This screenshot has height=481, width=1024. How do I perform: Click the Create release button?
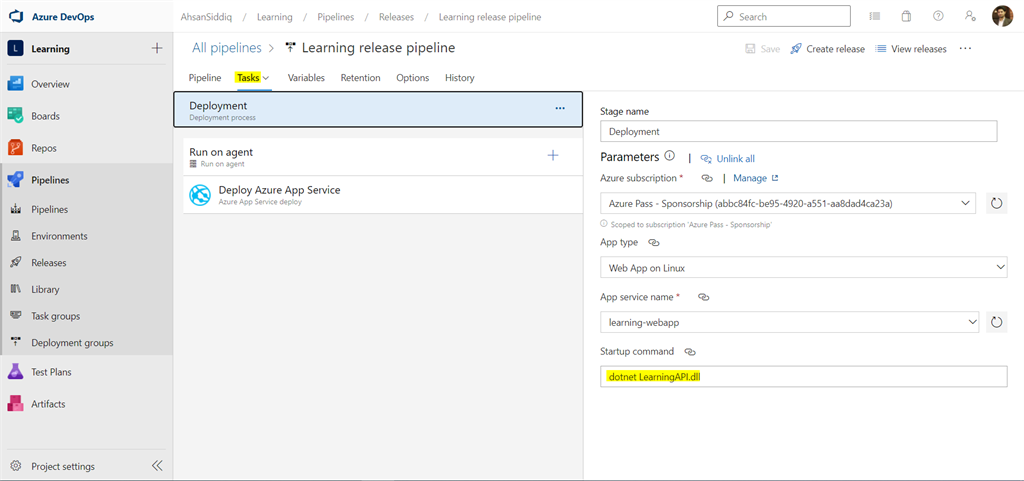pyautogui.click(x=827, y=49)
